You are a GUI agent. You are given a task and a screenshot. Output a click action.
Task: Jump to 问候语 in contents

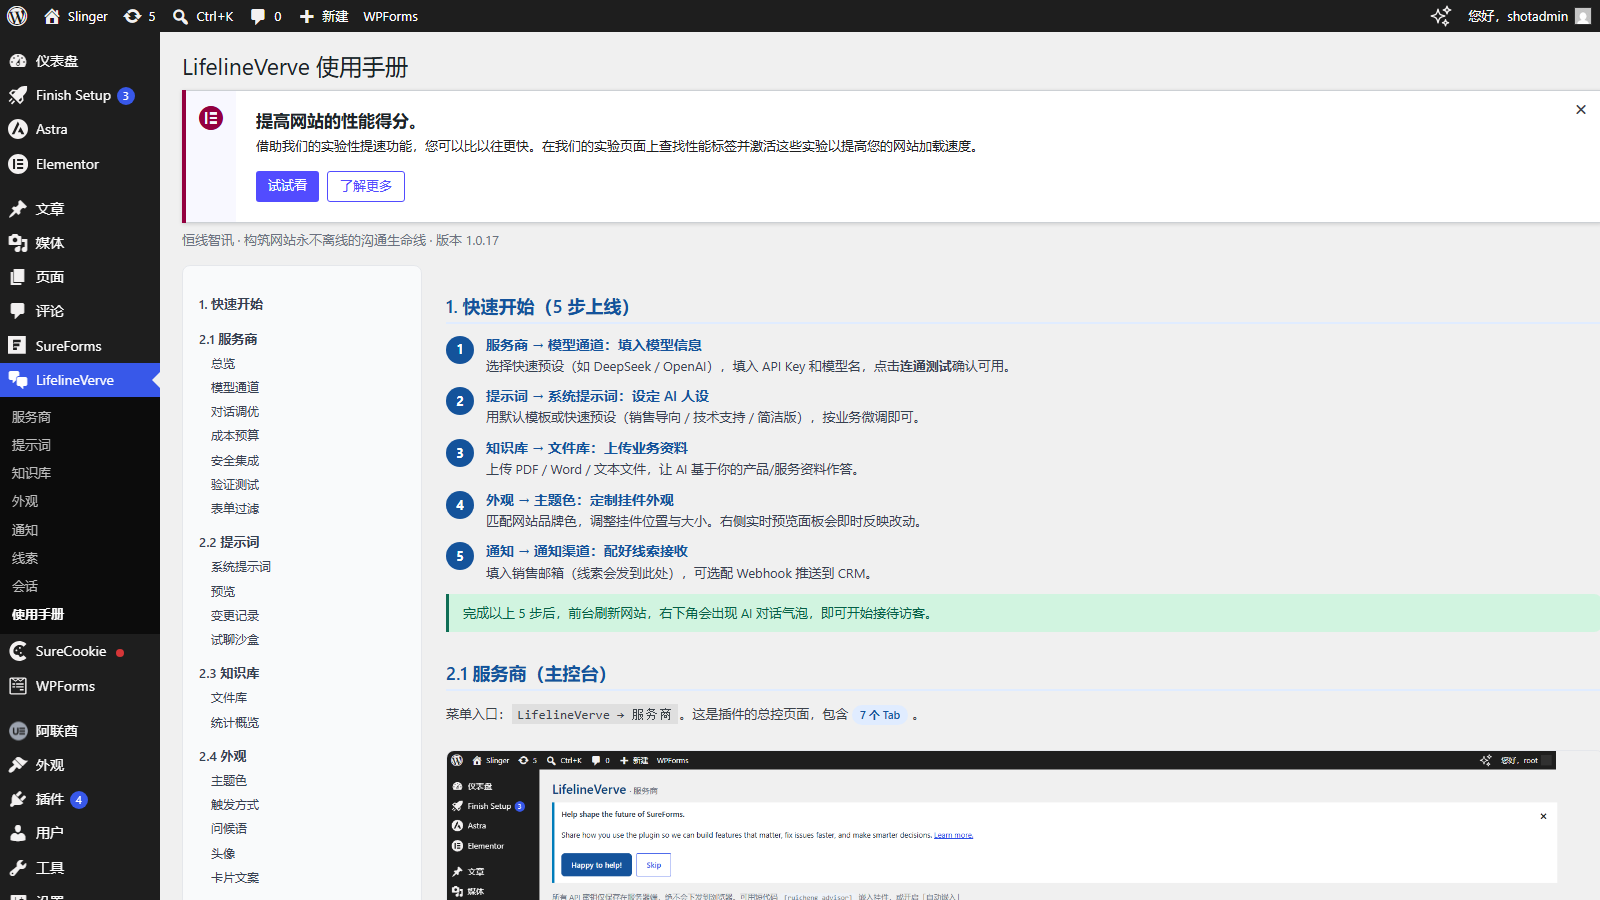pos(229,828)
